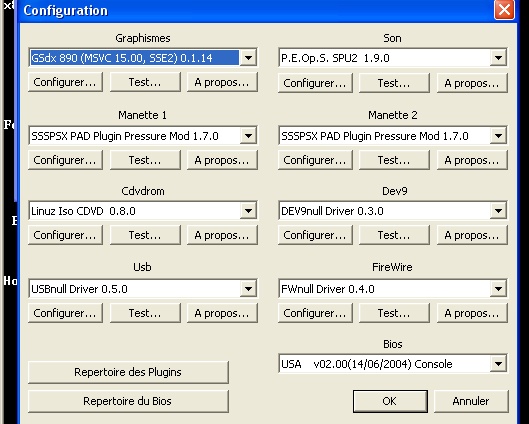
Task: Test the Usb plugin
Action: tap(145, 313)
